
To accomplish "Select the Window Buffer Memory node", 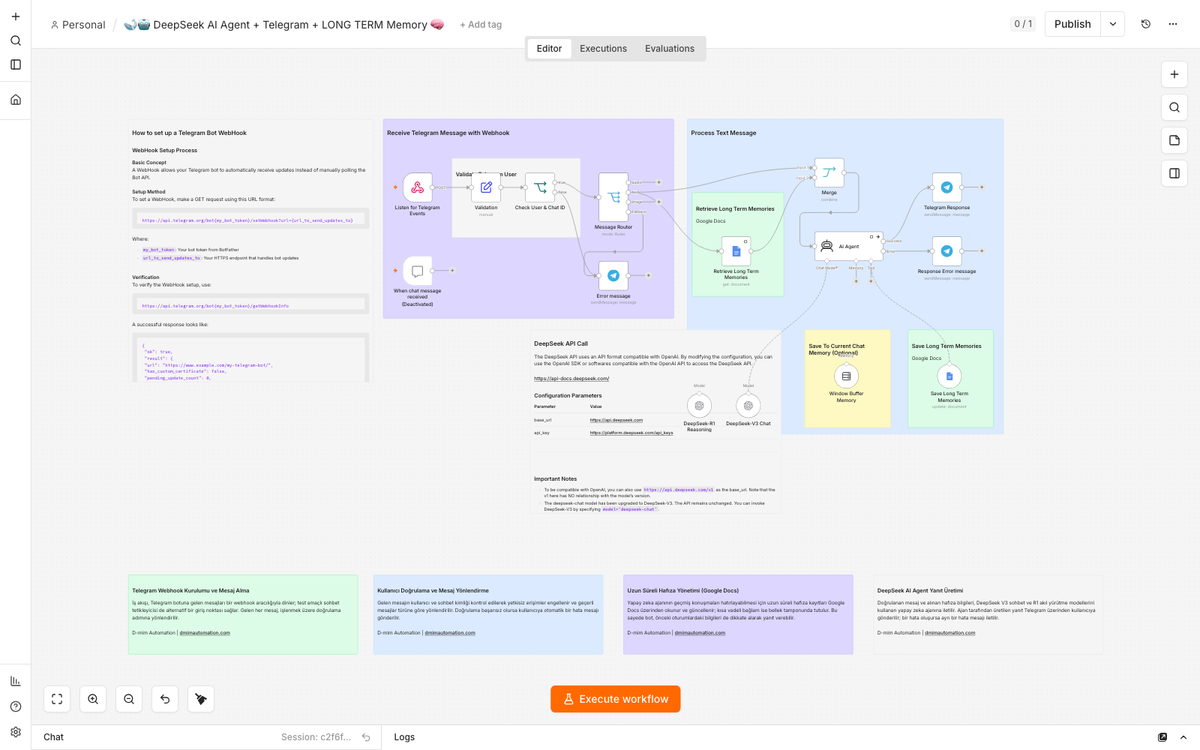I will click(x=846, y=376).
